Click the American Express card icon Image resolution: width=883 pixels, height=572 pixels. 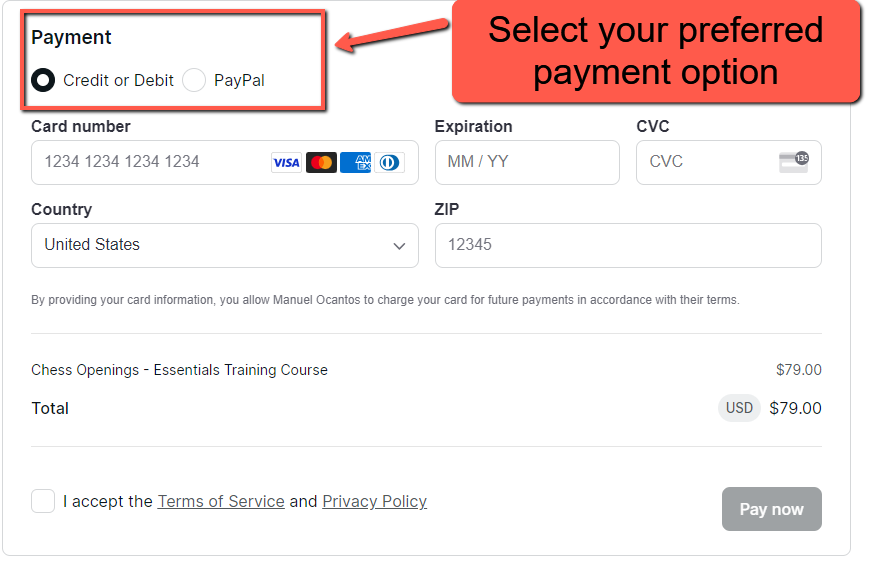tap(355, 163)
